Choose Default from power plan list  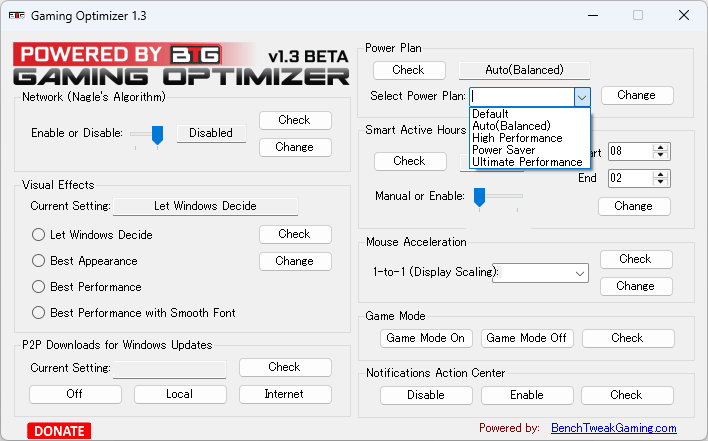coord(530,114)
